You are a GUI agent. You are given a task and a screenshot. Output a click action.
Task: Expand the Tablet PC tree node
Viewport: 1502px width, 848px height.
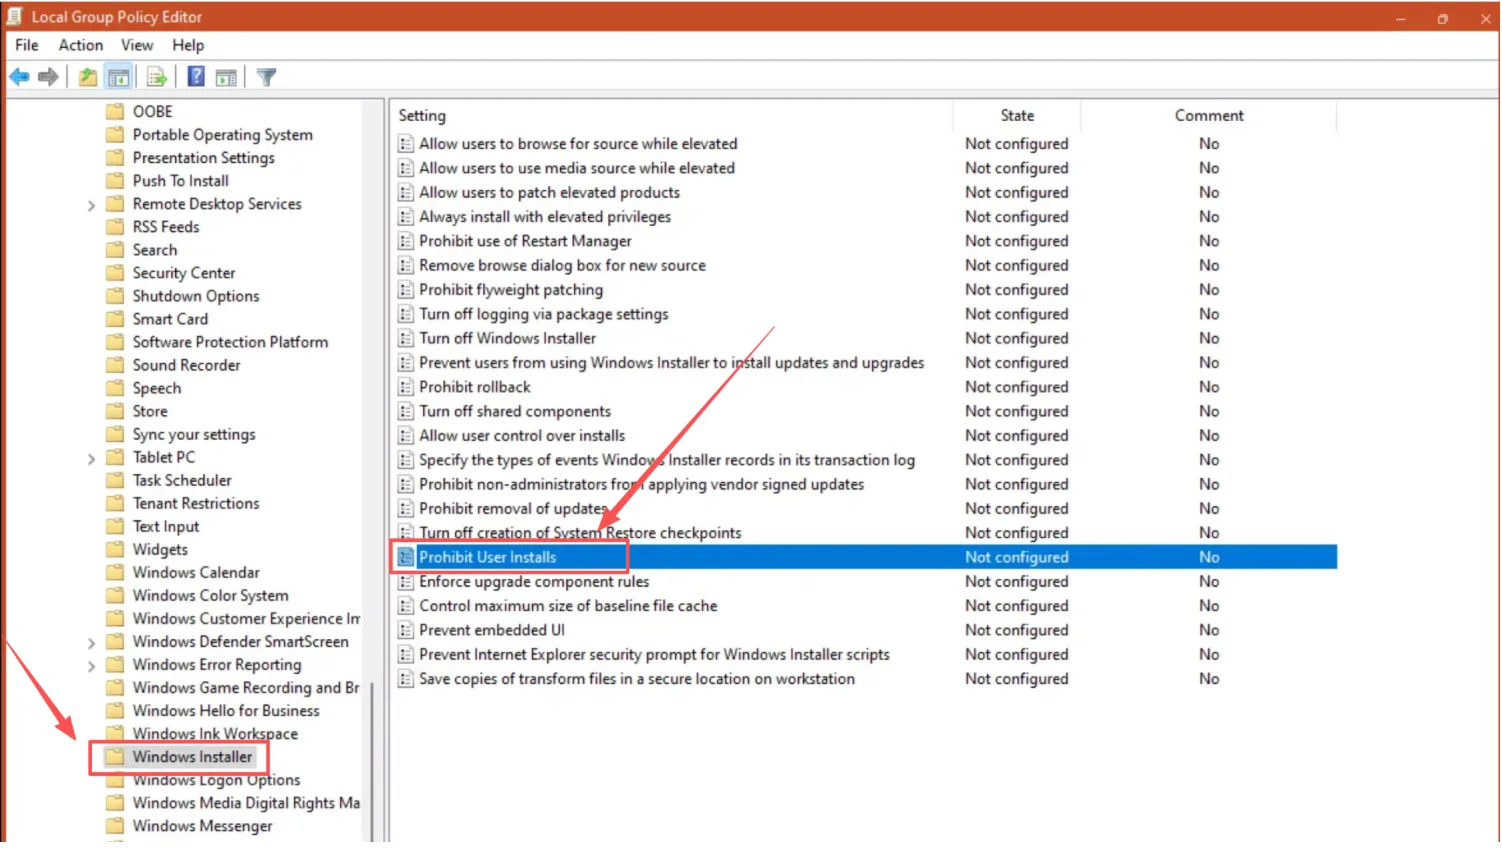click(91, 459)
